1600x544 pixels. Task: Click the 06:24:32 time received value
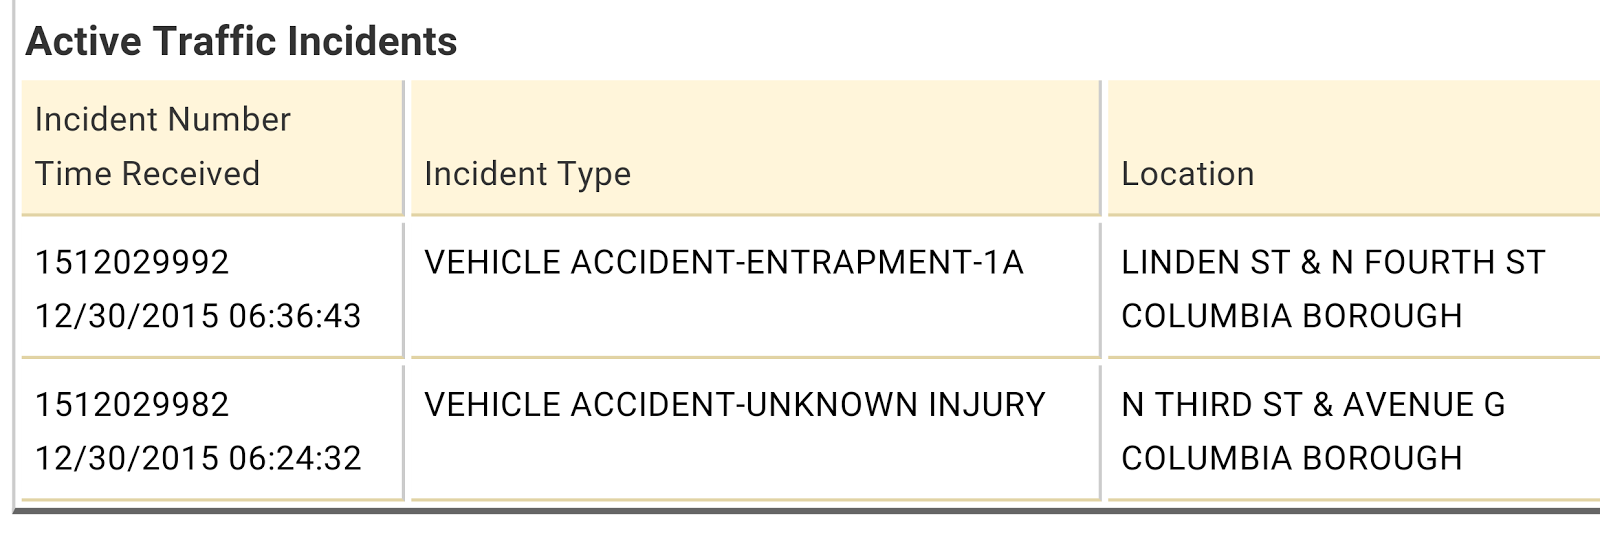pyautogui.click(x=295, y=459)
